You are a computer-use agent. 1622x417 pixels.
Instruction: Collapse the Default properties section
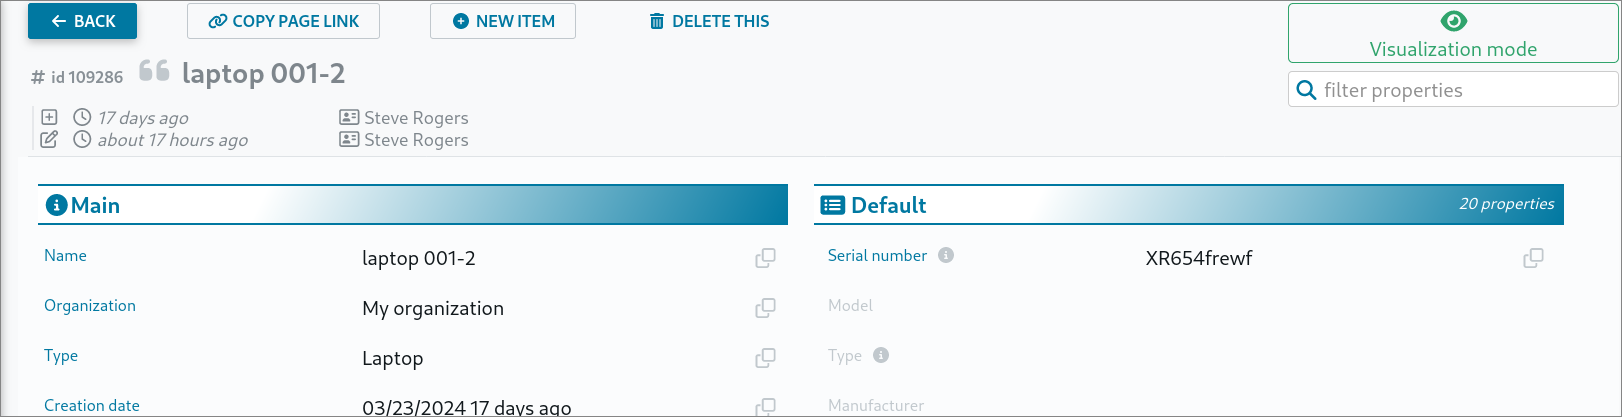(x=1188, y=205)
